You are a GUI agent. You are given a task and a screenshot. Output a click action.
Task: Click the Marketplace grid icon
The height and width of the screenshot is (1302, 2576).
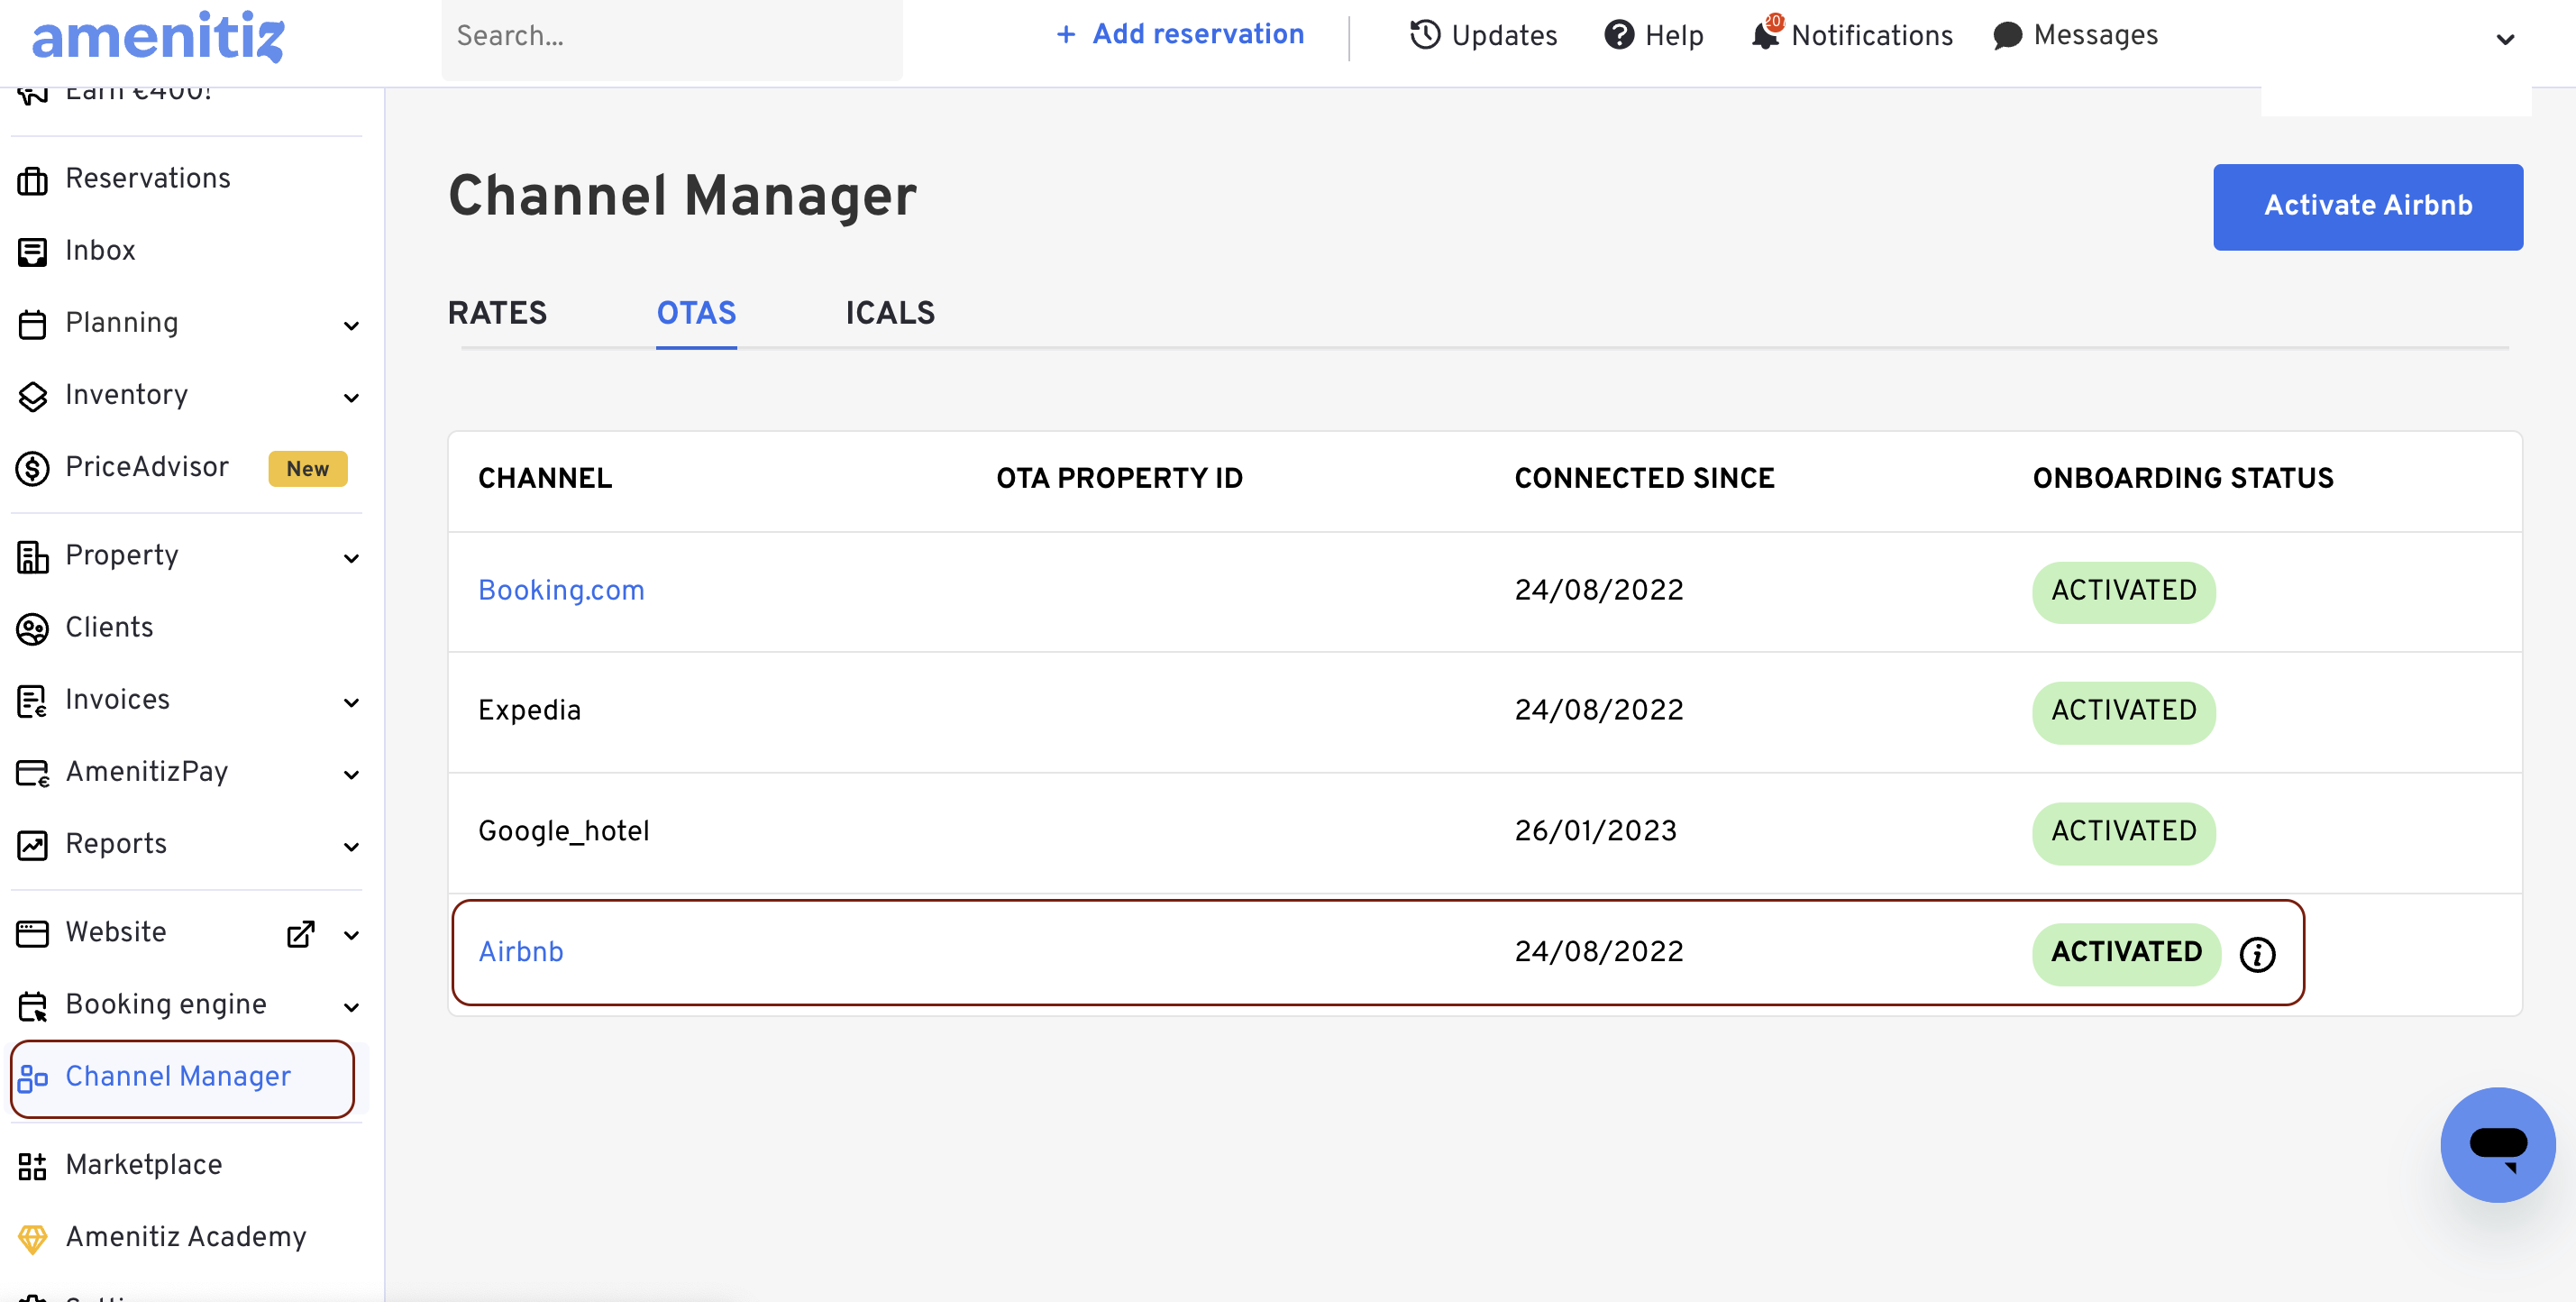[32, 1166]
